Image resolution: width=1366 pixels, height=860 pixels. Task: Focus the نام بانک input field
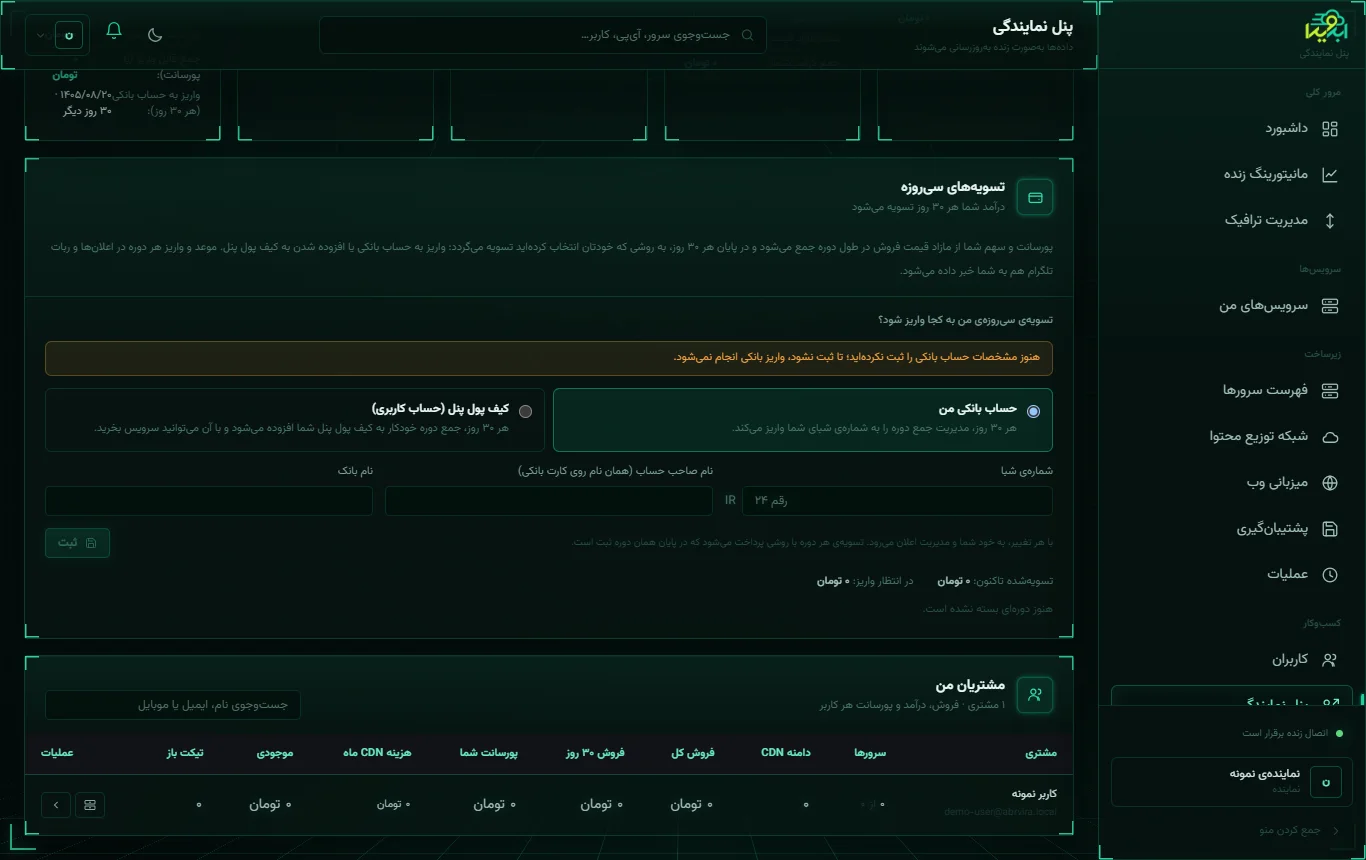click(209, 500)
